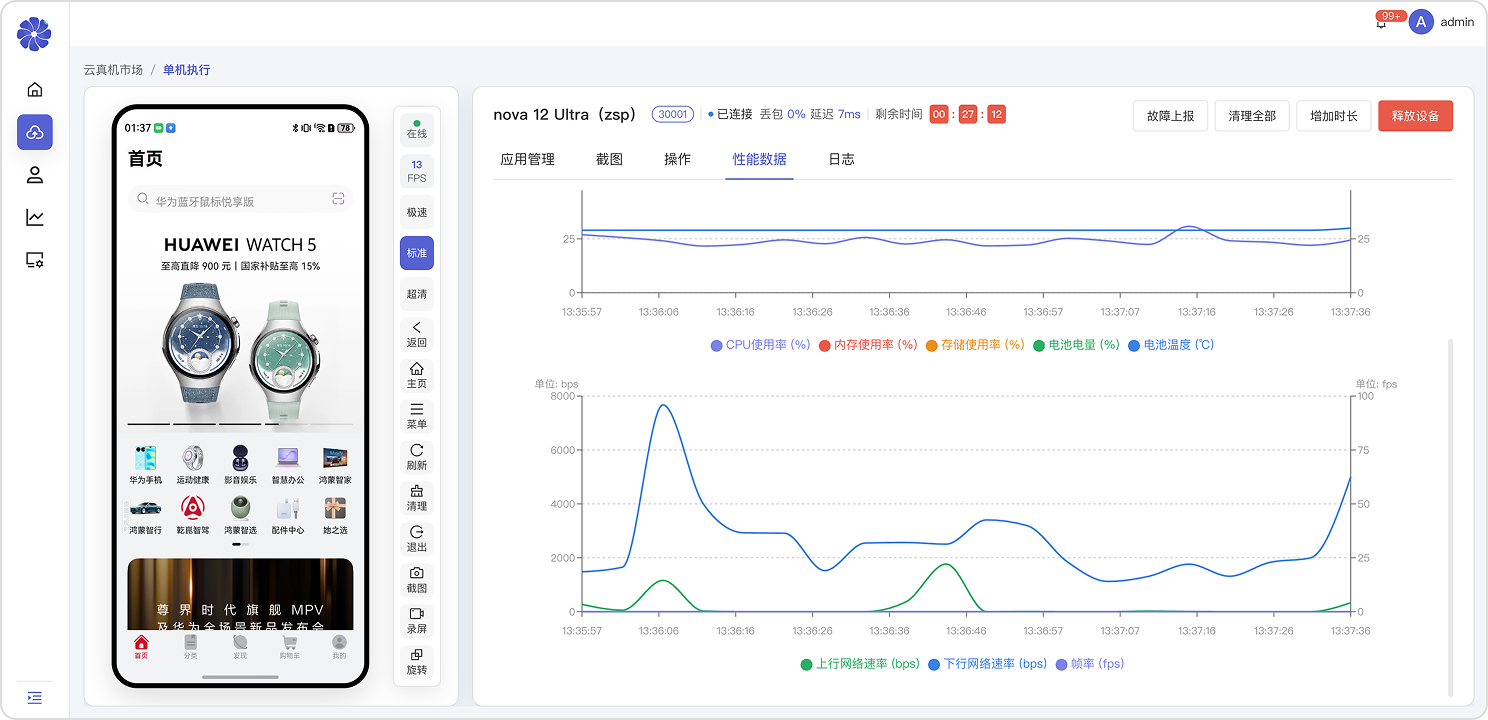Click the 清理 clean control
Viewport: 1488px width, 720px height.
coord(417,498)
